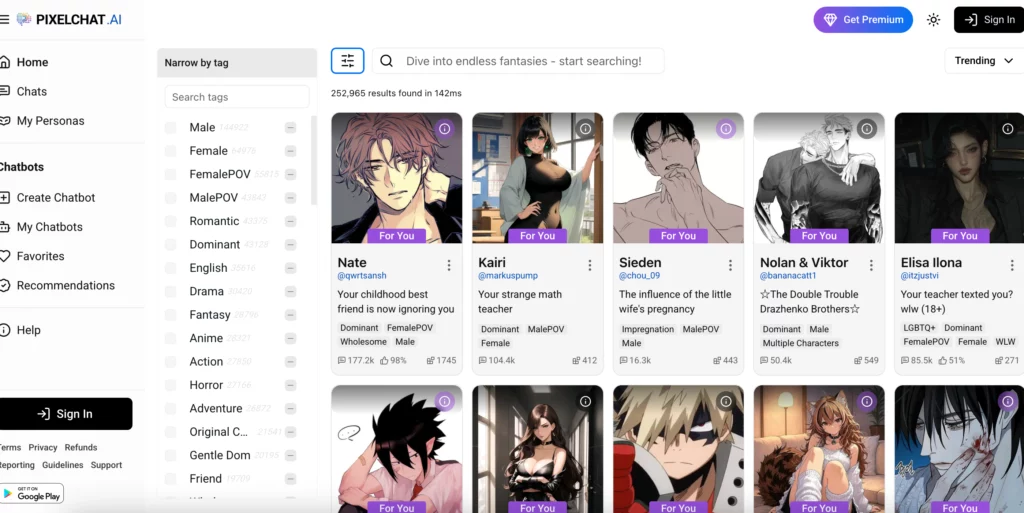Open the Guidelines link
Screen dimensions: 1024x513
[x=63, y=465]
